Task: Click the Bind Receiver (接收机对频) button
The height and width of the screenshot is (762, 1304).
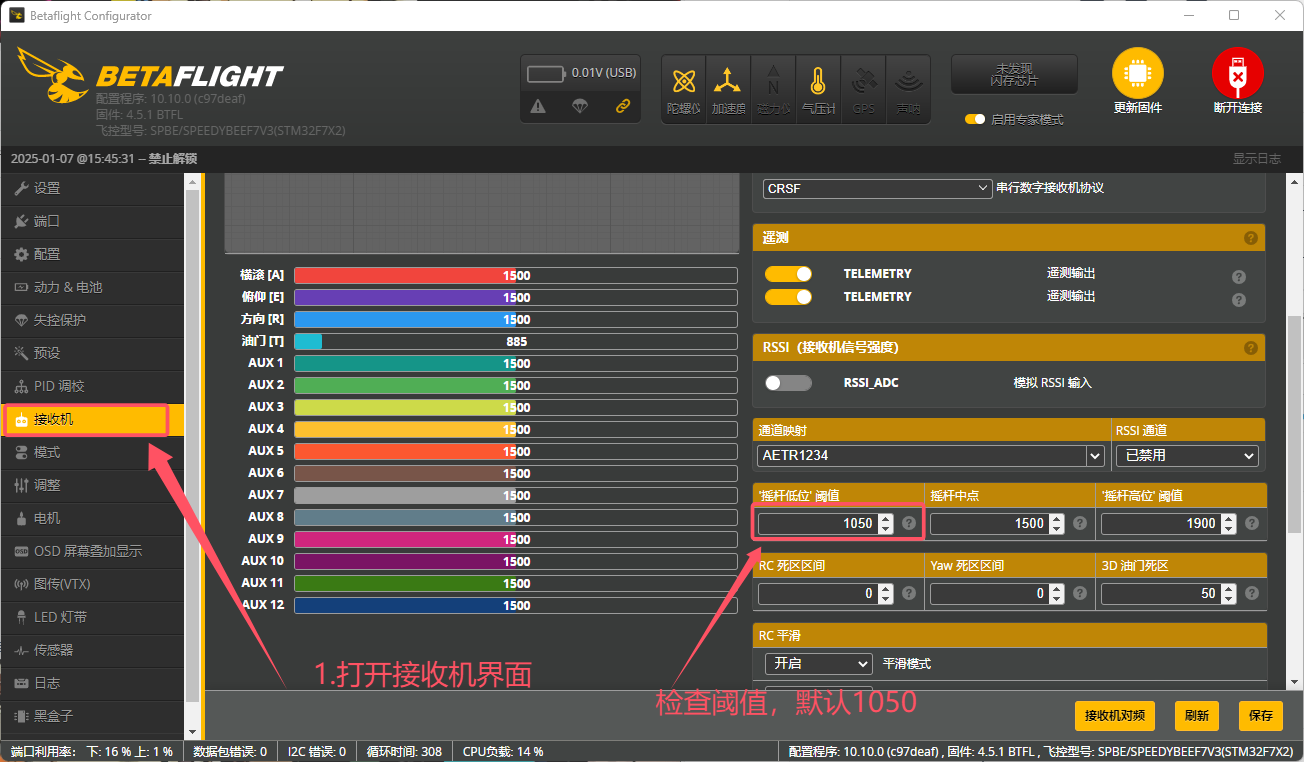Action: point(1114,715)
